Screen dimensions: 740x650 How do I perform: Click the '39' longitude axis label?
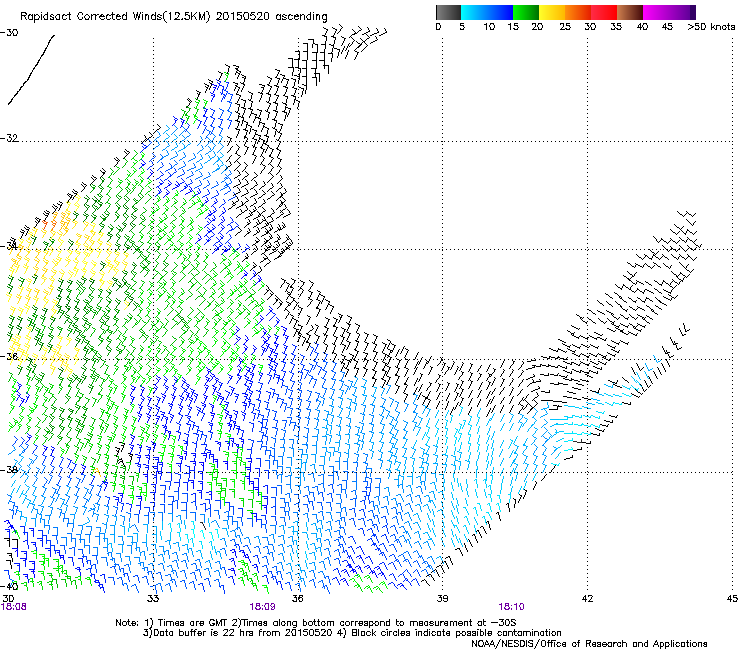click(442, 599)
